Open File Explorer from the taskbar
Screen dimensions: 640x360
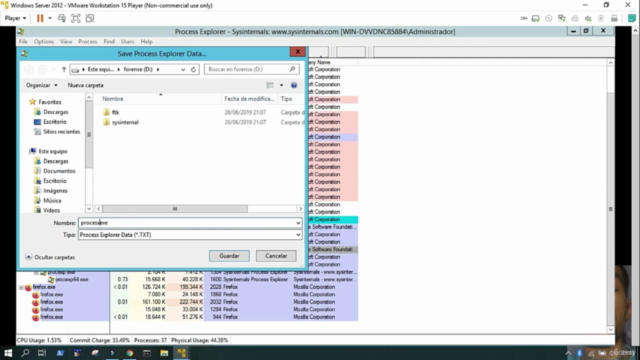(164, 353)
